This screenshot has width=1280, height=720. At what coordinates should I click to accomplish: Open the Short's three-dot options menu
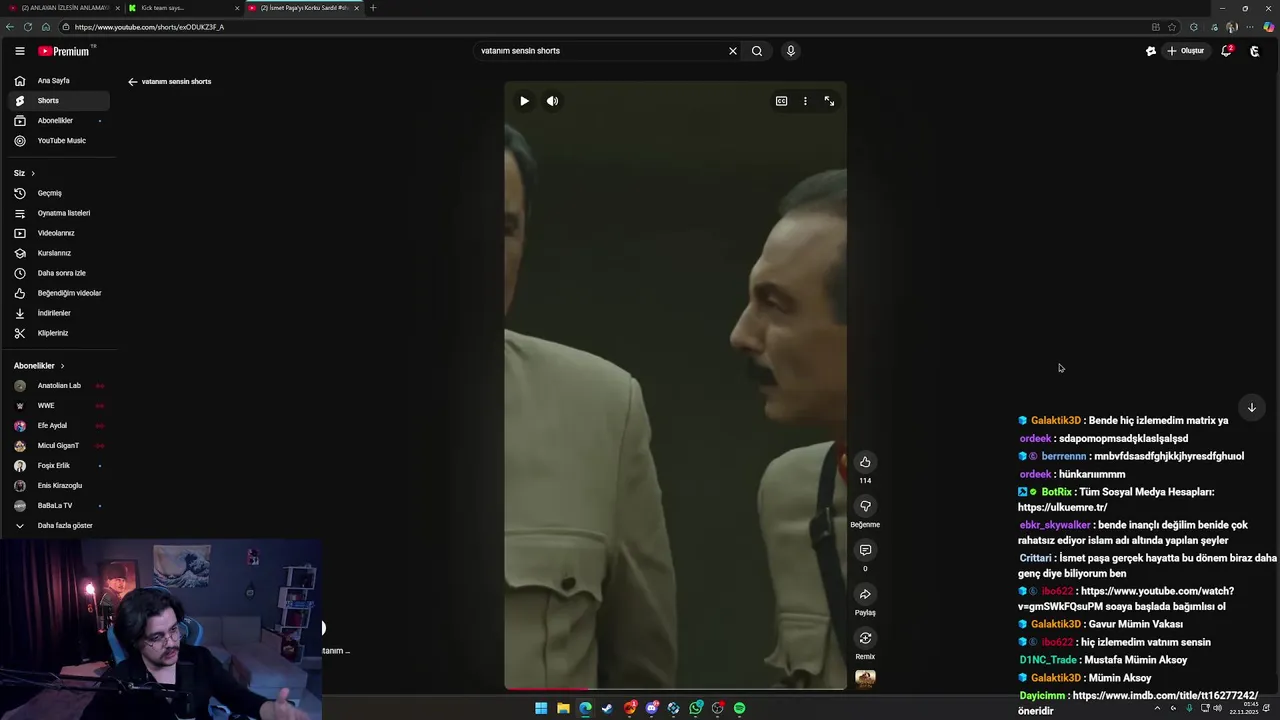point(805,101)
